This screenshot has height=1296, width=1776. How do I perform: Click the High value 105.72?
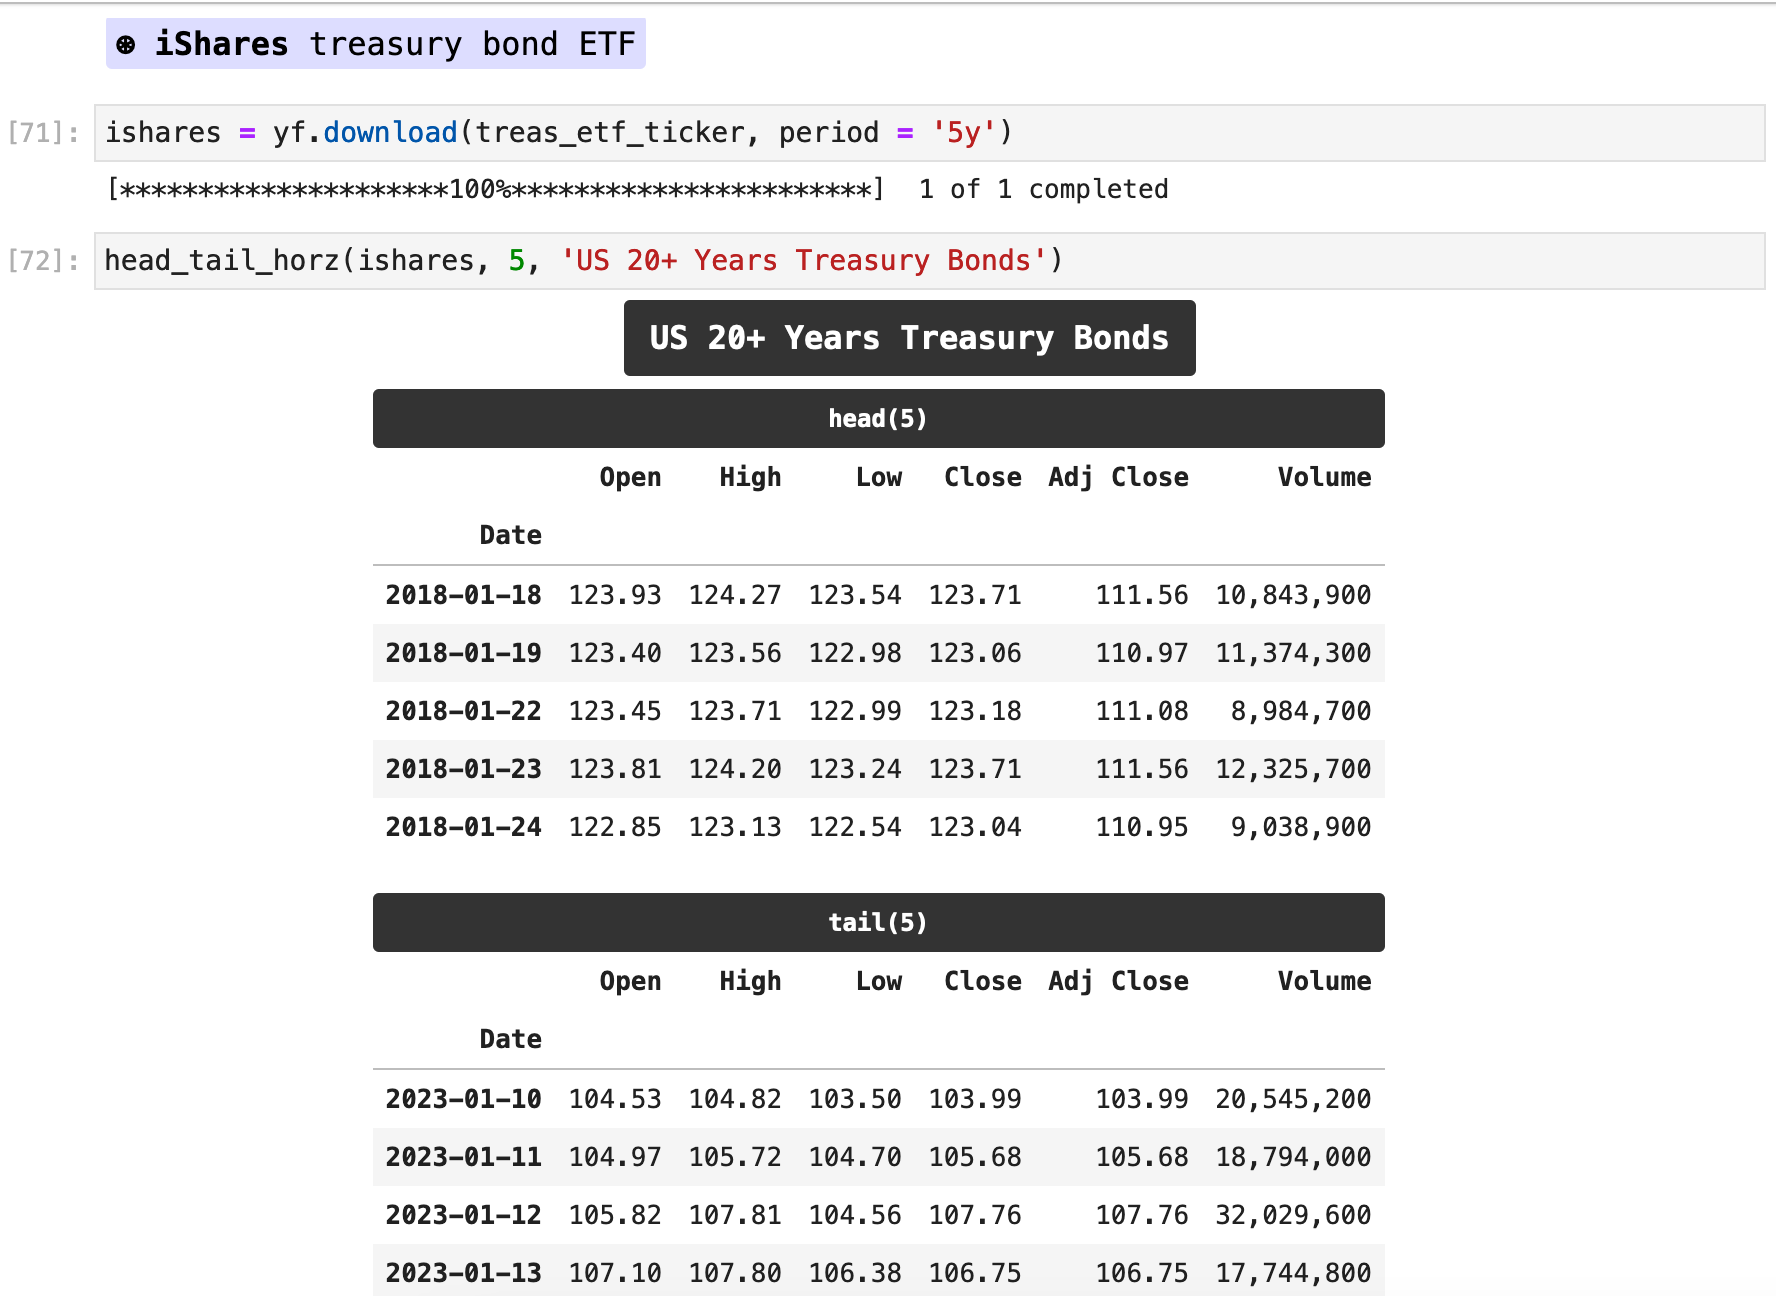click(x=735, y=1158)
